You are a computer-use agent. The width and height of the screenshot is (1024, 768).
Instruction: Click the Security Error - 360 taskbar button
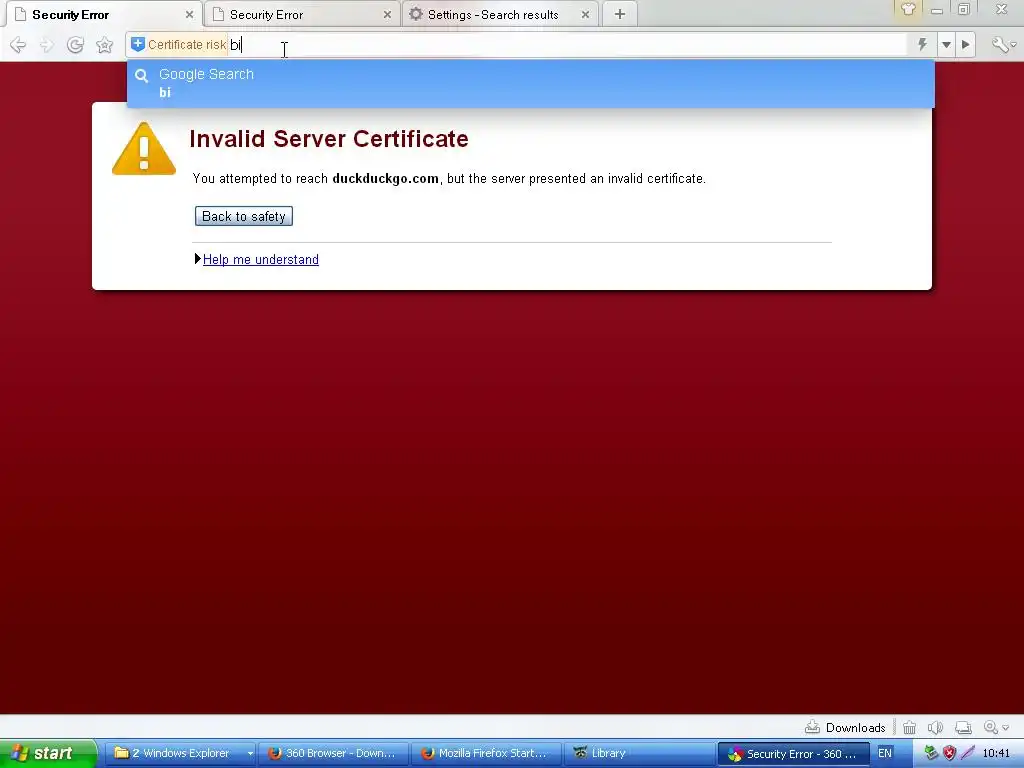click(x=793, y=754)
